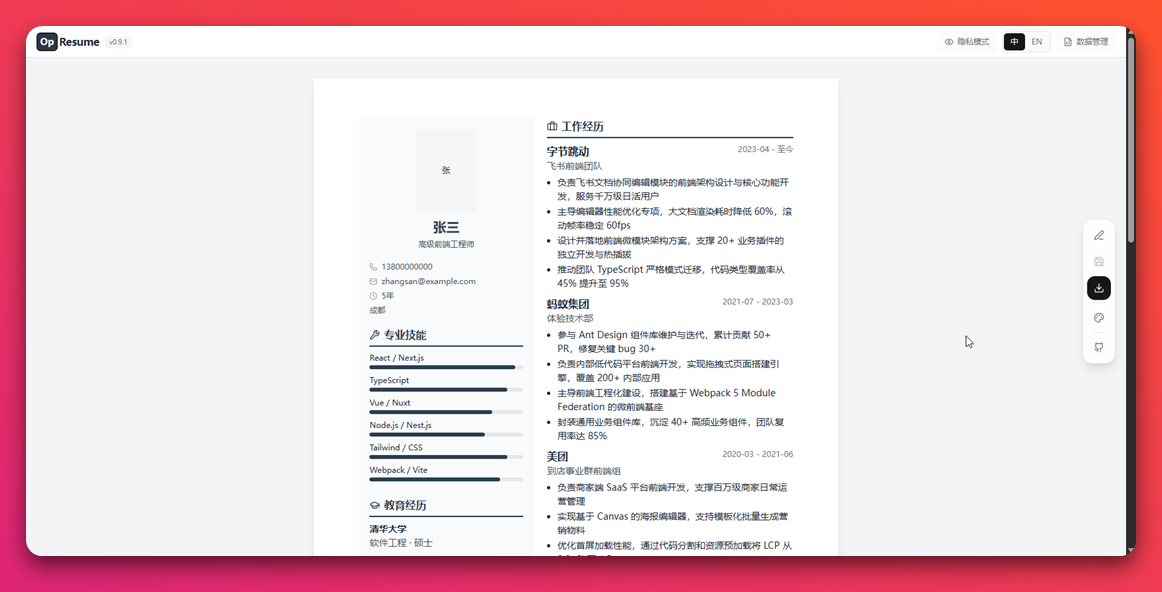Image resolution: width=1162 pixels, height=592 pixels.
Task: Click the 张三 name heading on the resume
Action: click(444, 227)
